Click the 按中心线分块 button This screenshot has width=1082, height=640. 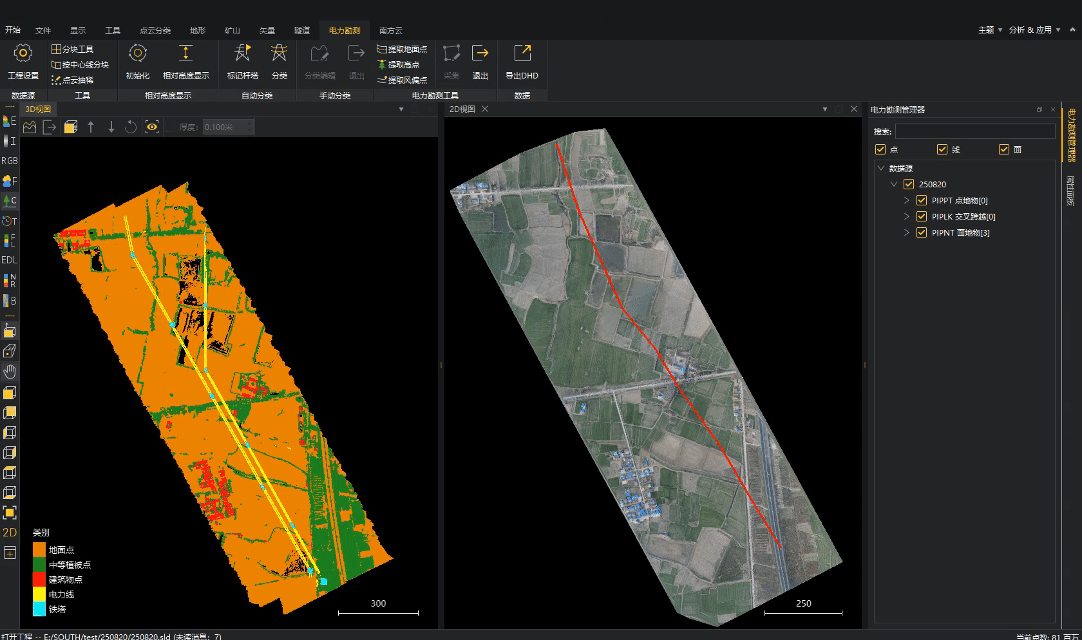[x=80, y=64]
